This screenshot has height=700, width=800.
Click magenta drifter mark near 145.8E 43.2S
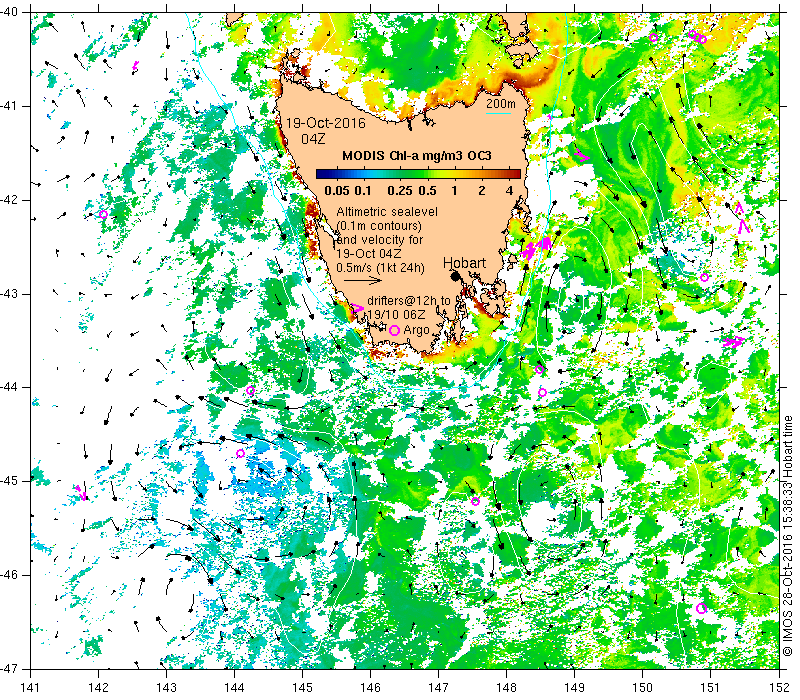pyautogui.click(x=357, y=308)
